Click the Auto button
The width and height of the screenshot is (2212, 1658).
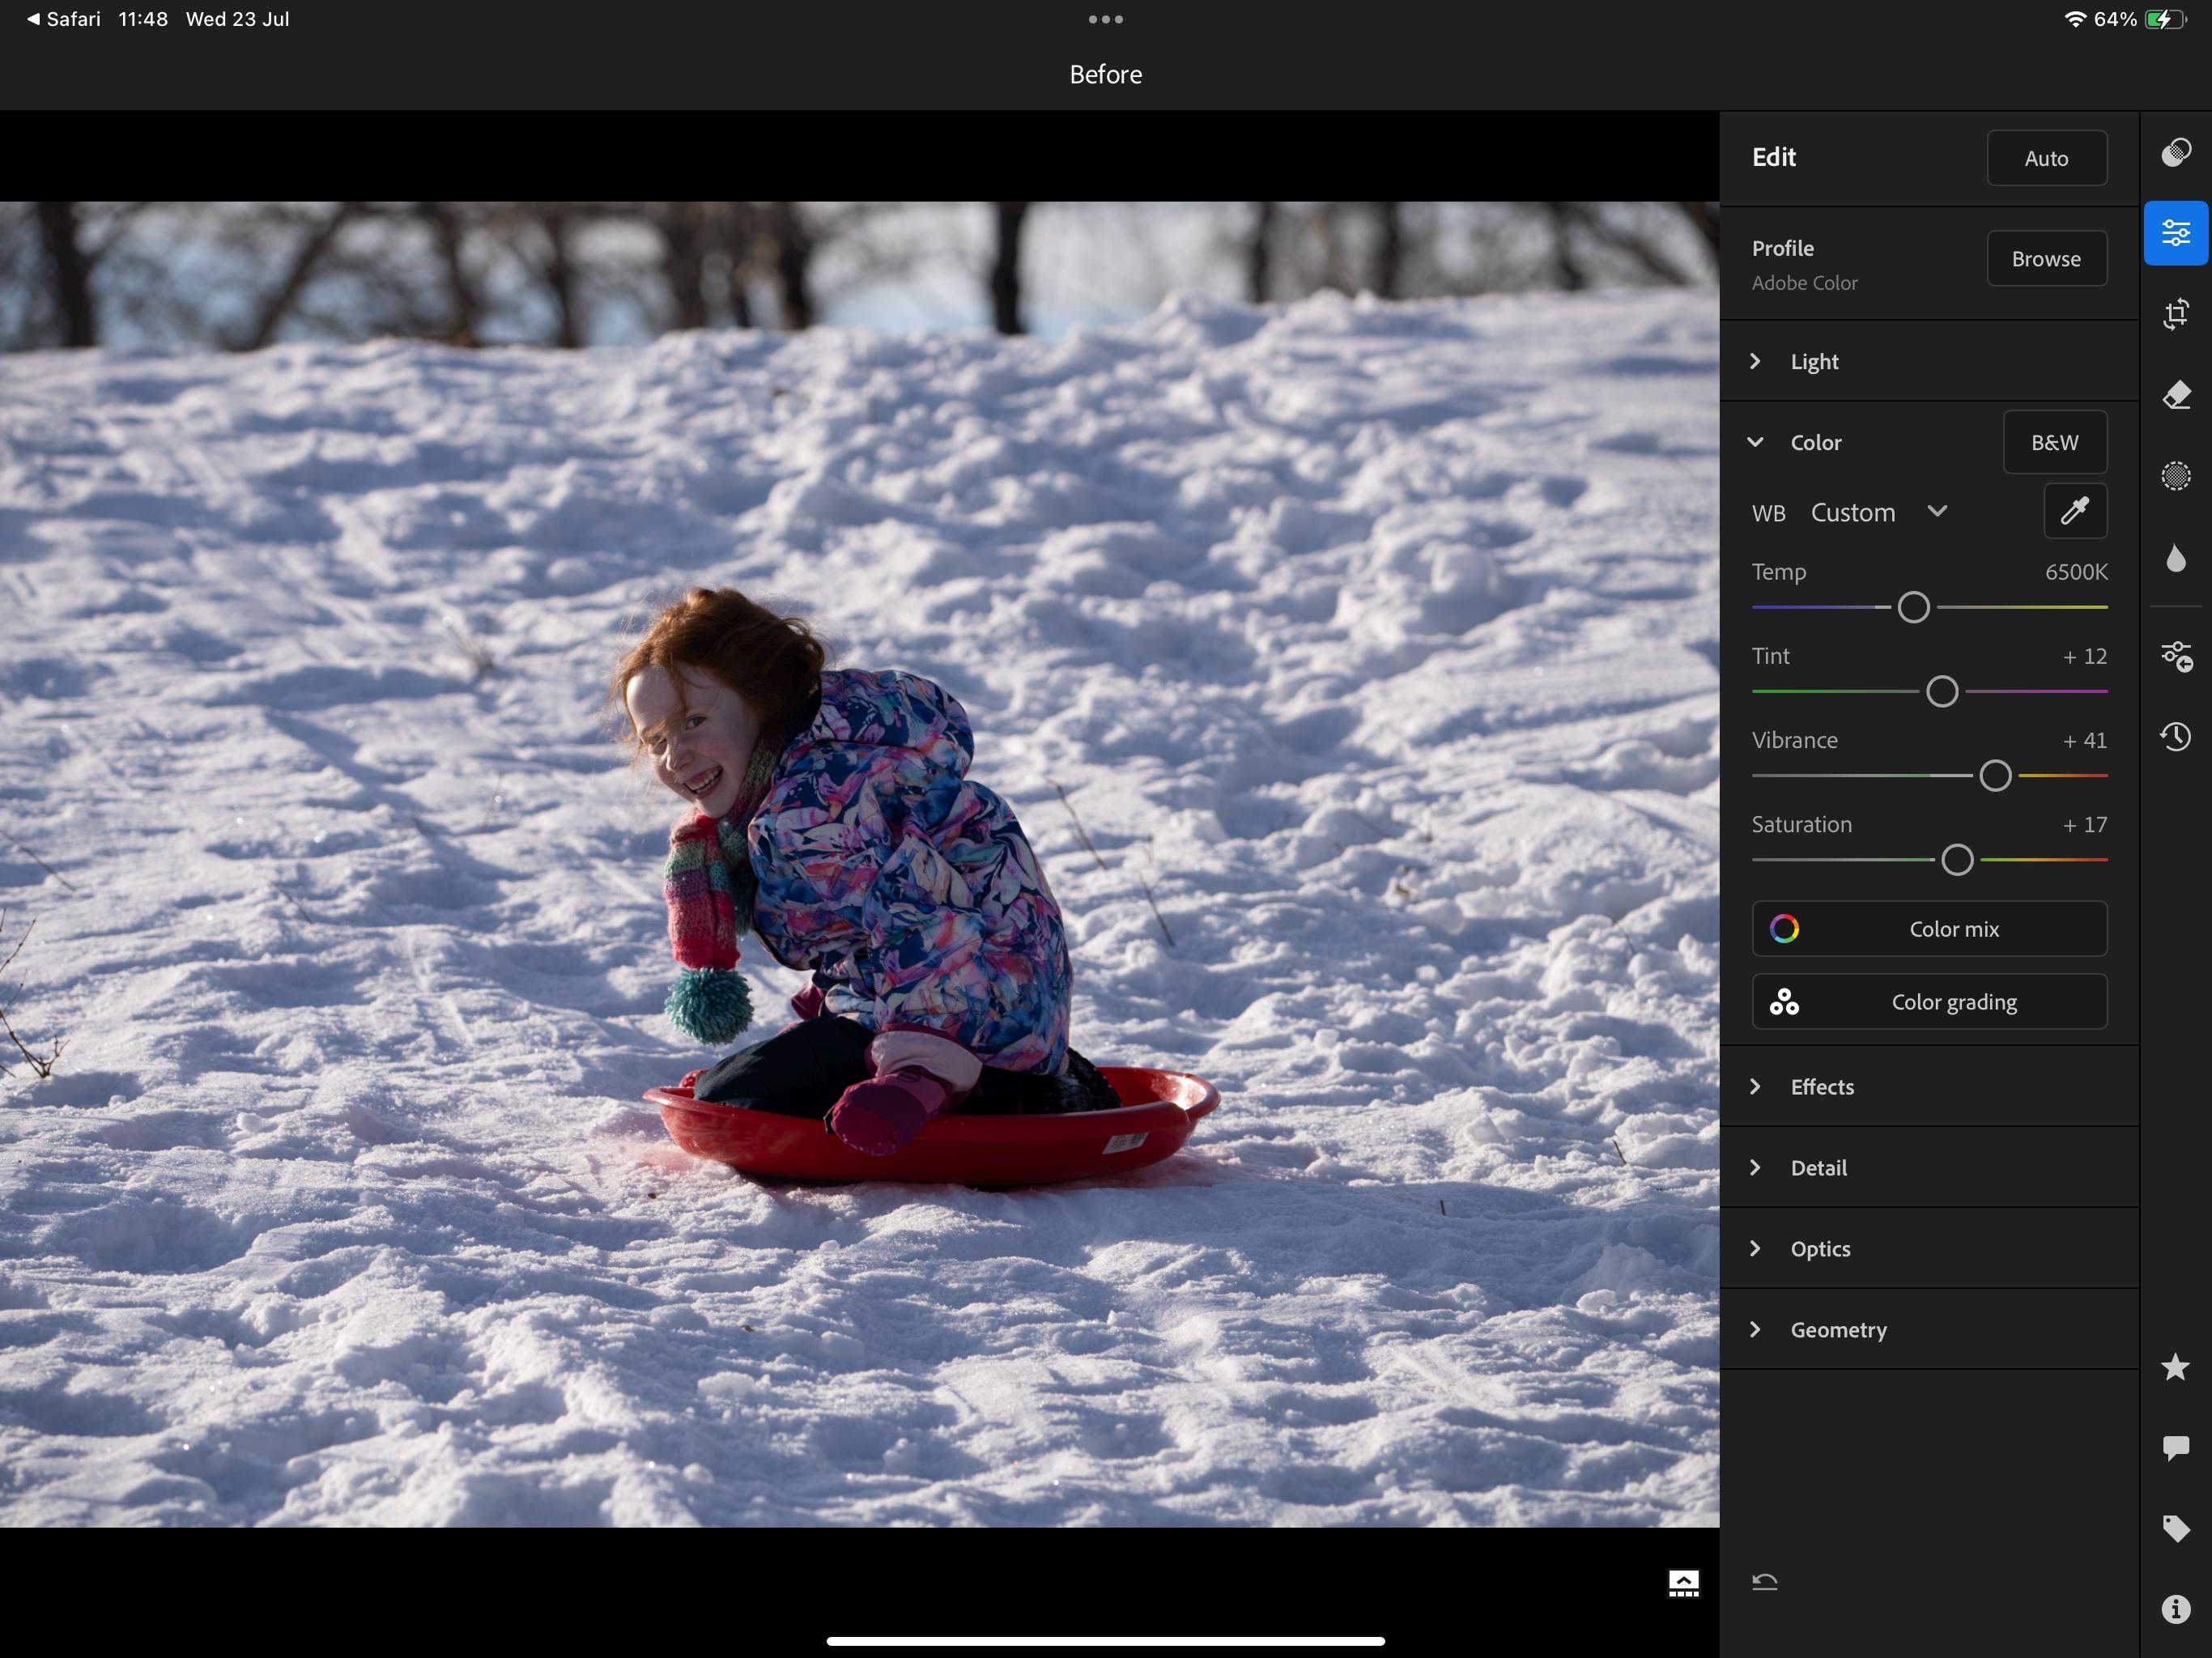click(2047, 158)
